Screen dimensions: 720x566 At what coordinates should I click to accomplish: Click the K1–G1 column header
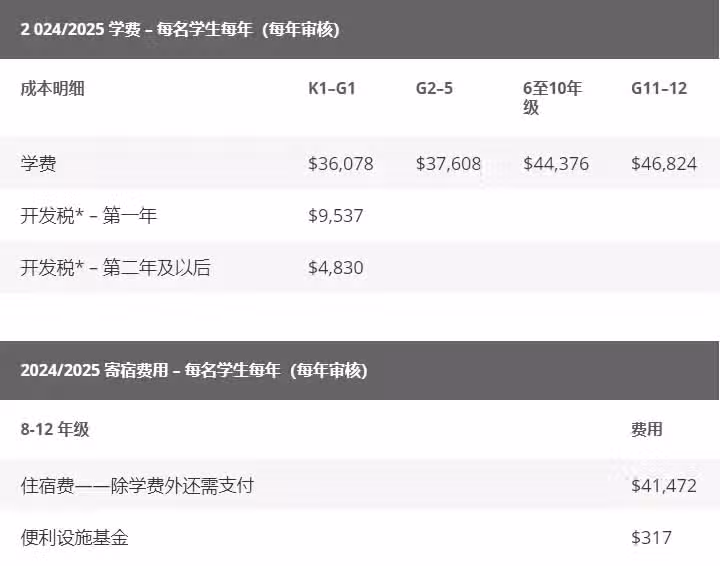(x=332, y=88)
